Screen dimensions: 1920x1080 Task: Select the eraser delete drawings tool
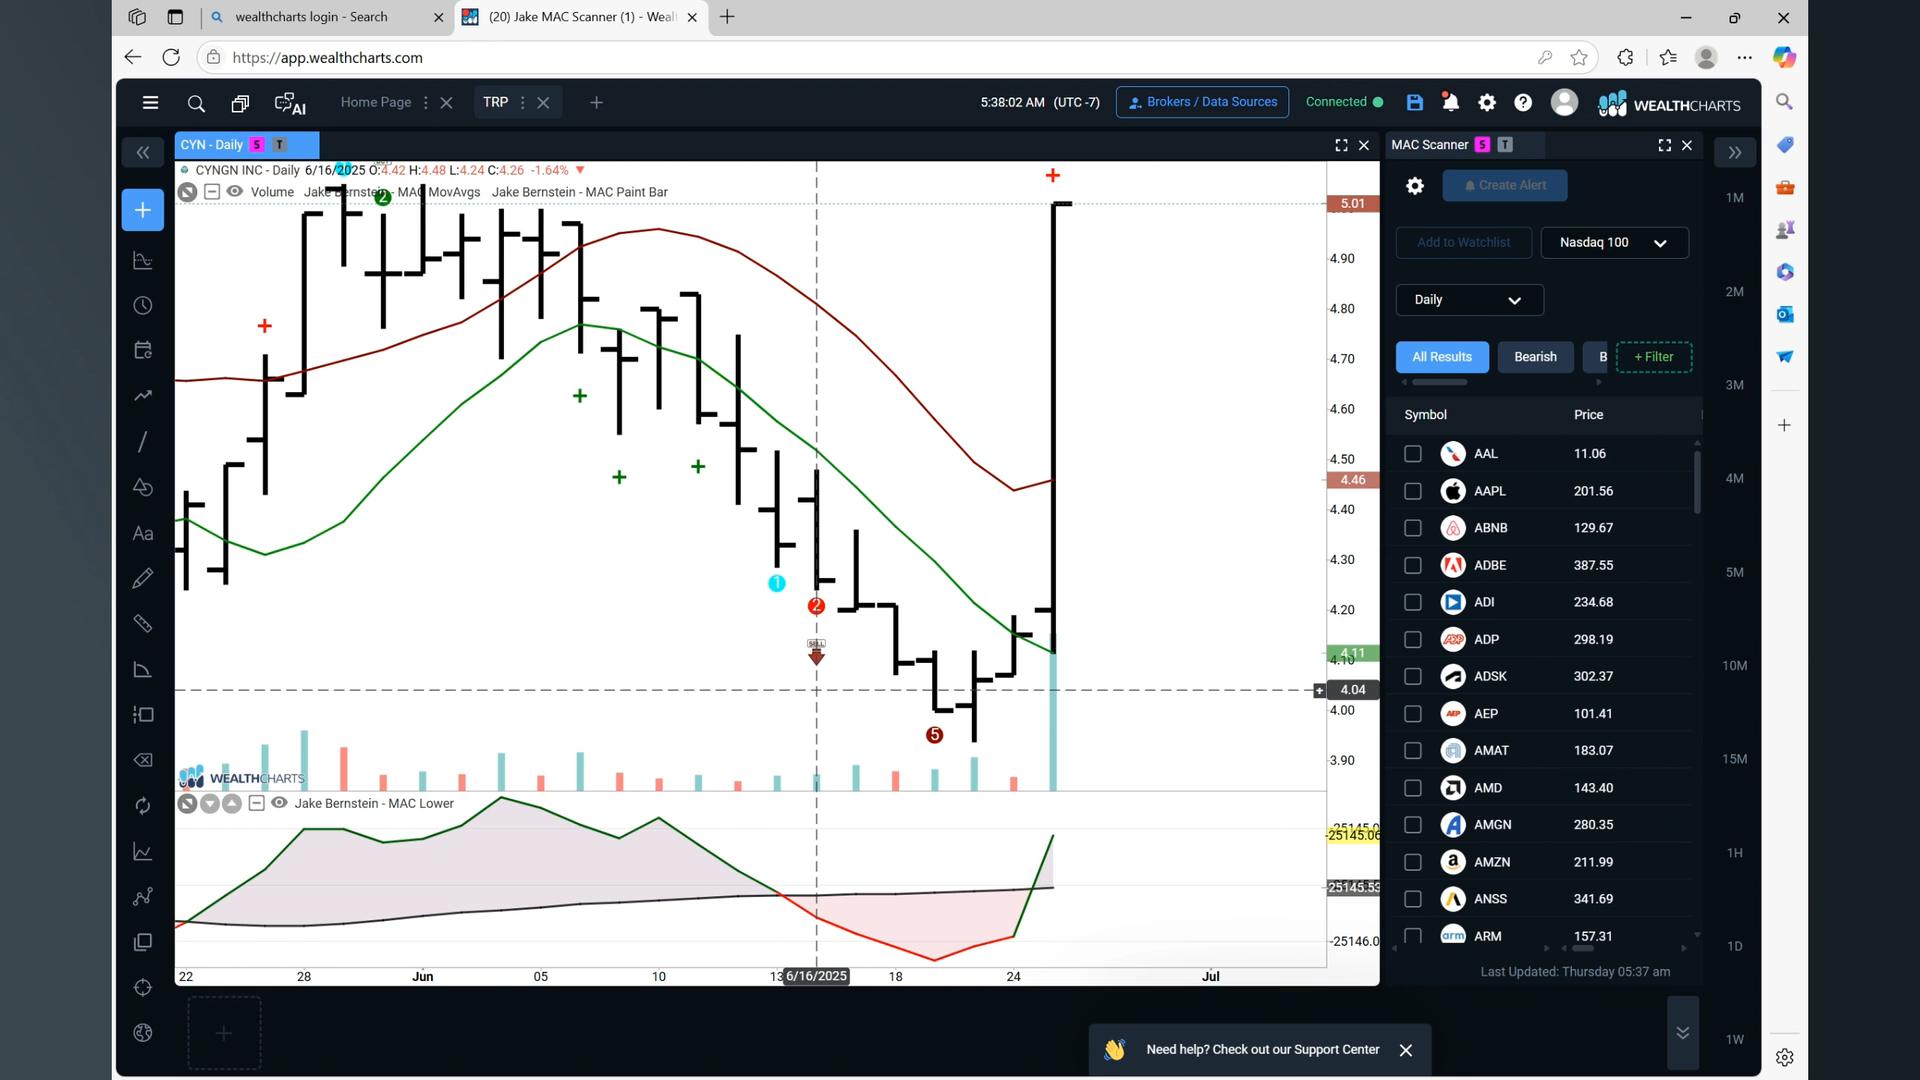[143, 760]
